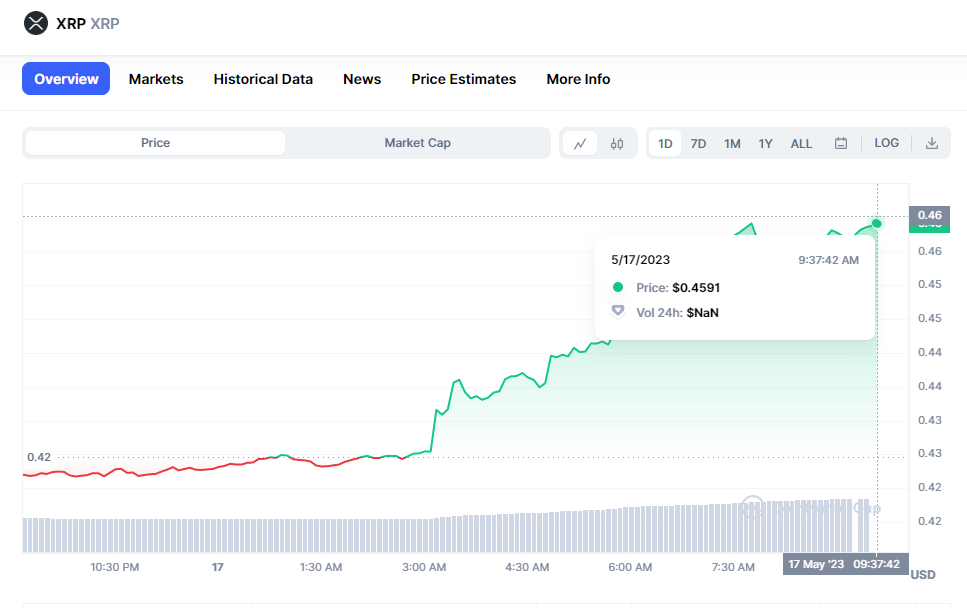Click the XRP coin logo icon
Image resolution: width=967 pixels, height=608 pixels.
(36, 23)
